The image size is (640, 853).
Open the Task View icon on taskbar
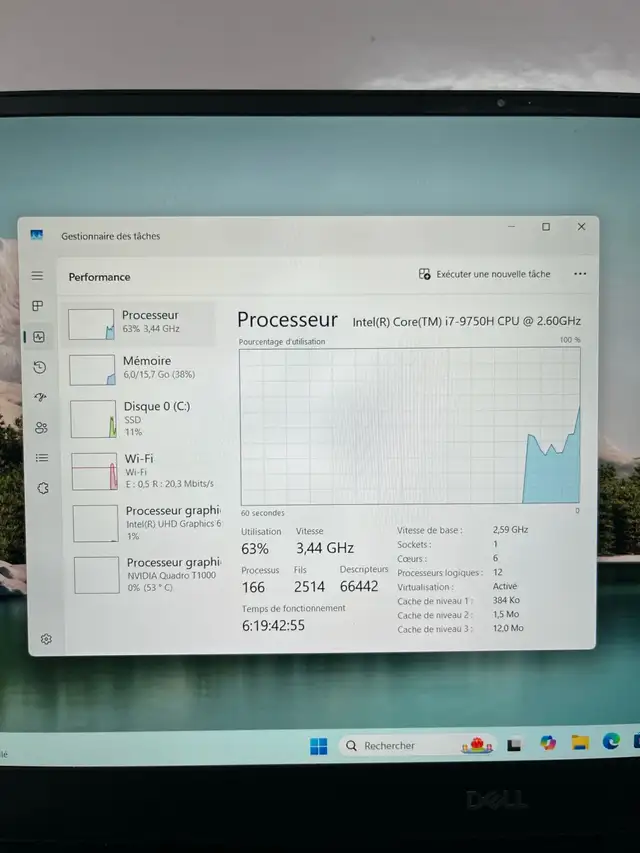(514, 745)
